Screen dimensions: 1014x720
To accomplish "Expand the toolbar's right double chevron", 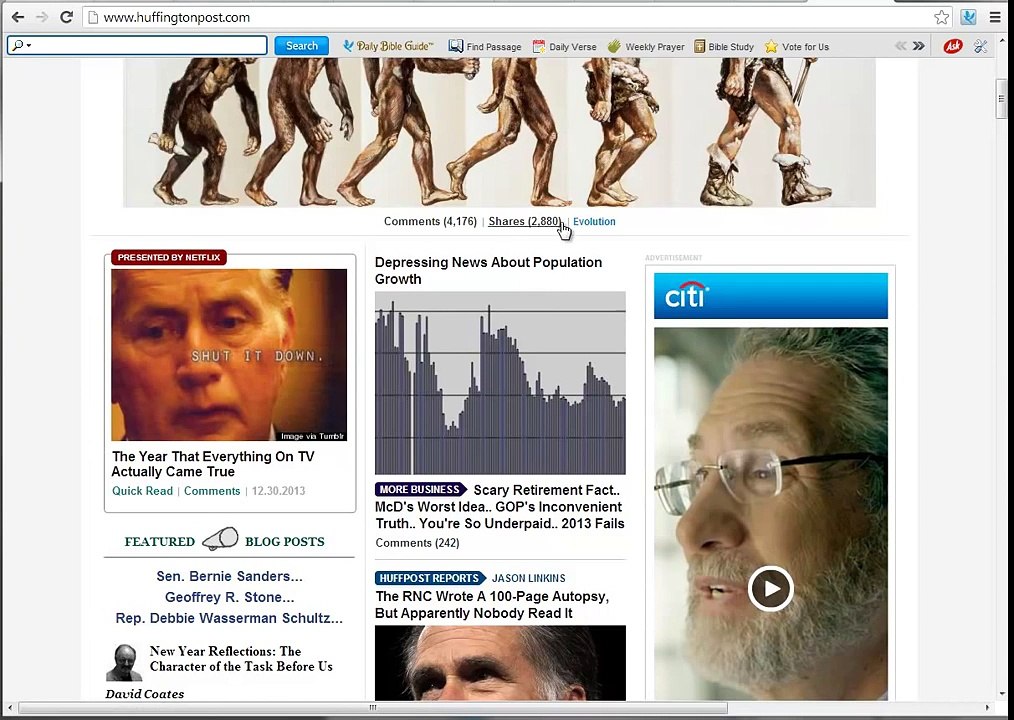I will pos(918,46).
